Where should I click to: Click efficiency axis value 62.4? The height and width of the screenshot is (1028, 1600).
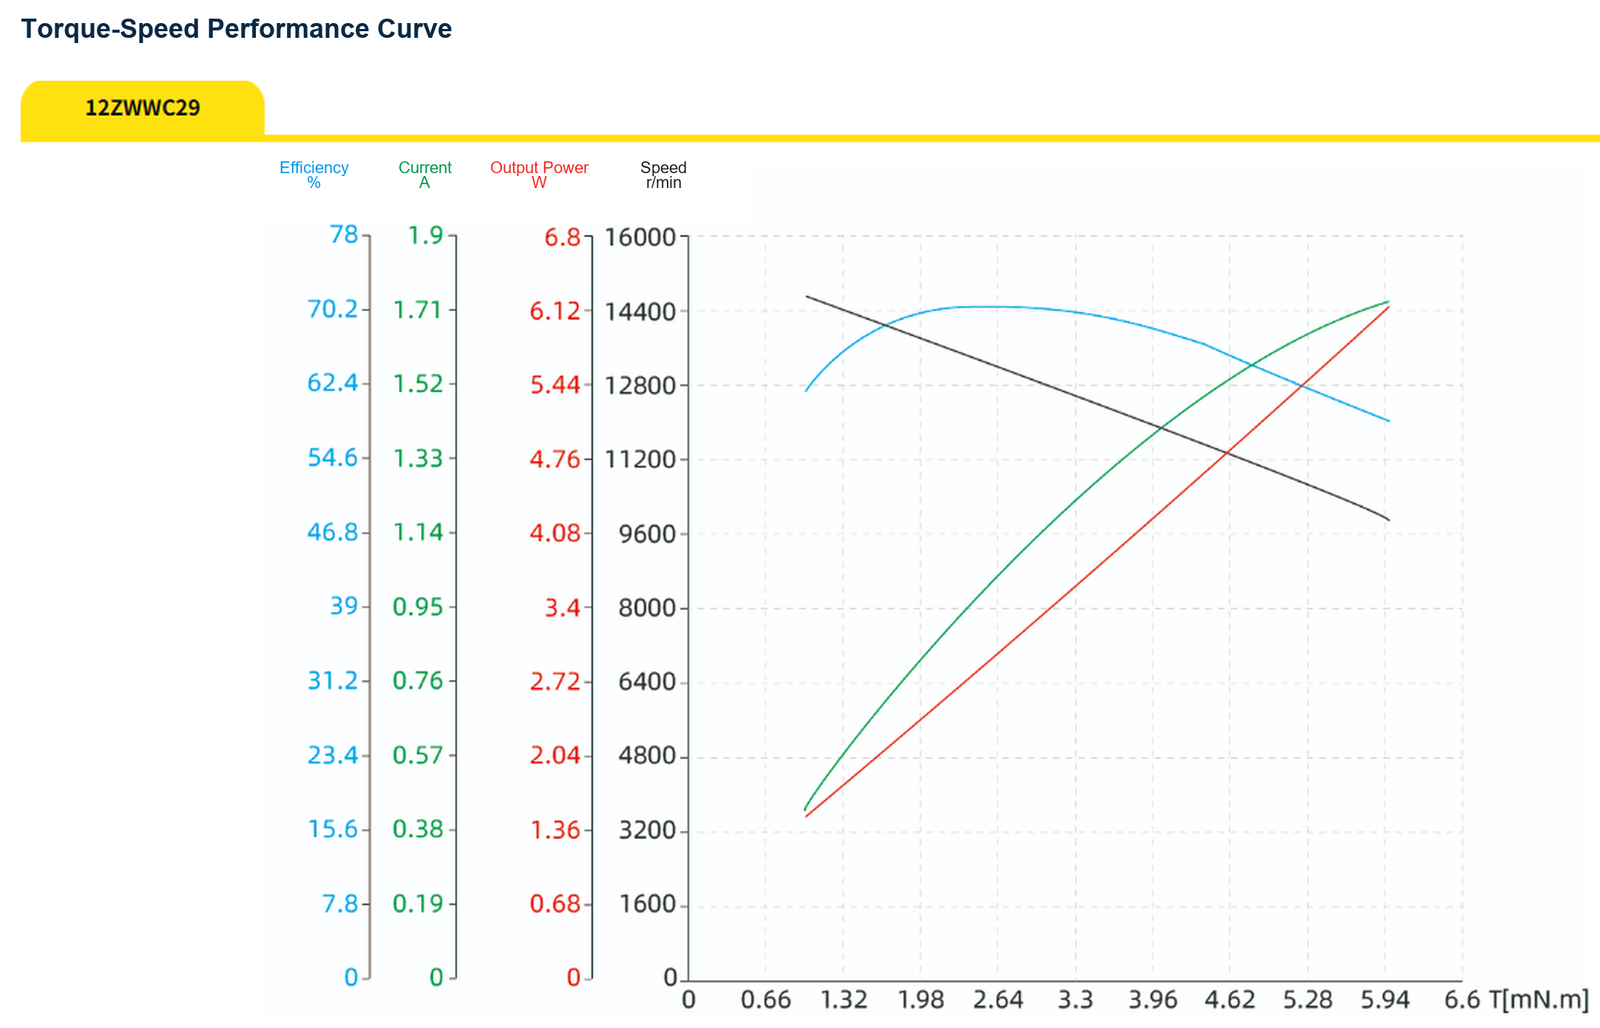pos(332,383)
